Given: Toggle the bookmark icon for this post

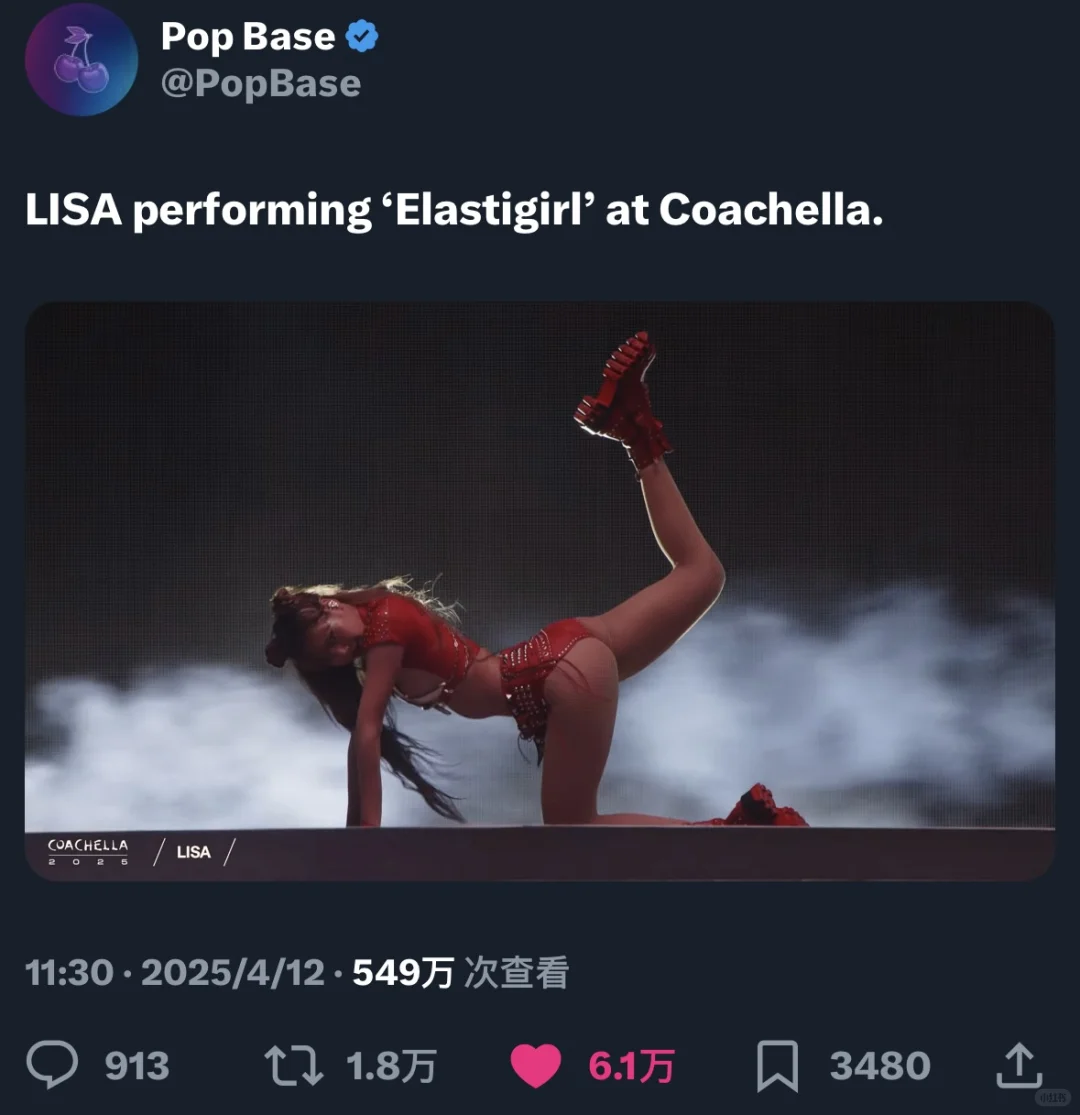Looking at the screenshot, I should pyautogui.click(x=777, y=1066).
